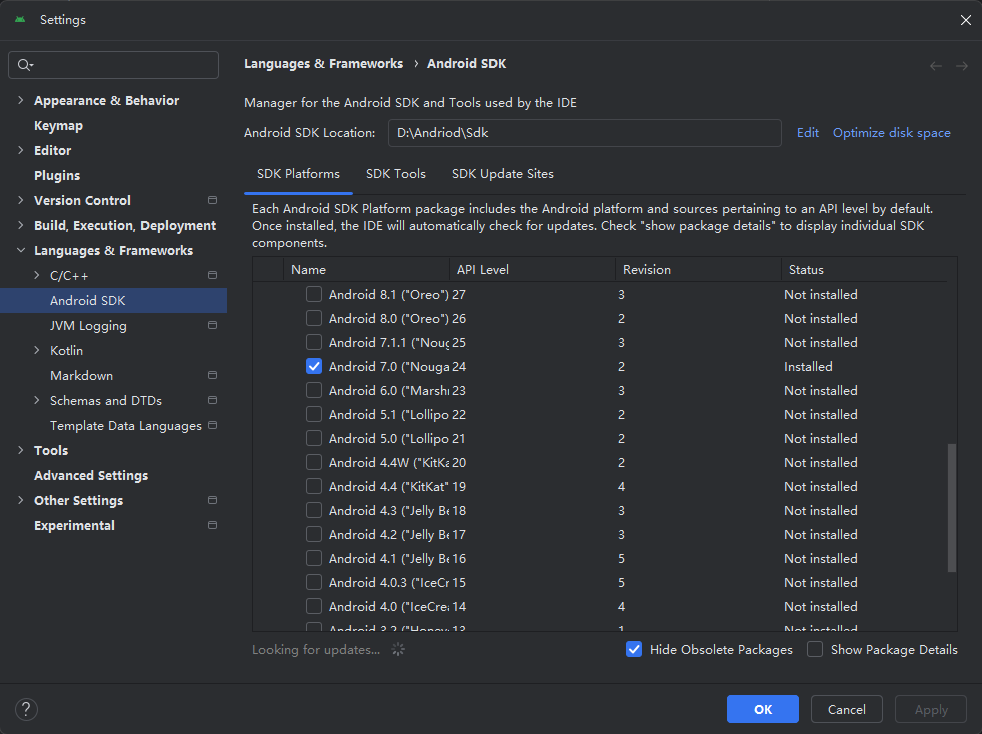Toggle Hide Obsolete Packages checkbox
This screenshot has height=734, width=982.
[x=634, y=649]
